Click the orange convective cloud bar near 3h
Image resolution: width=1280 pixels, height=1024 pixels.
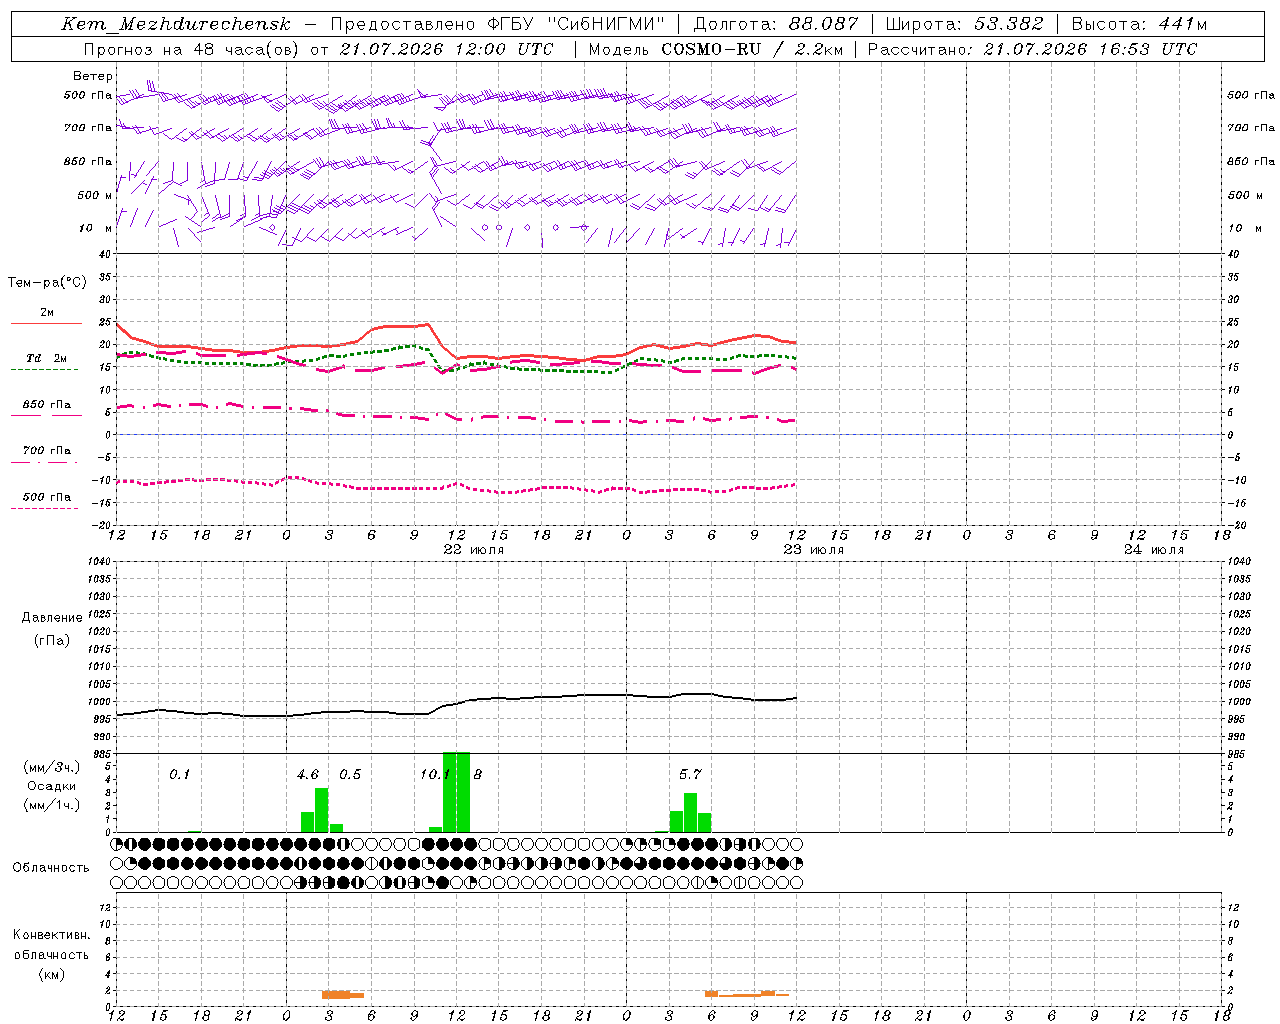[343, 994]
